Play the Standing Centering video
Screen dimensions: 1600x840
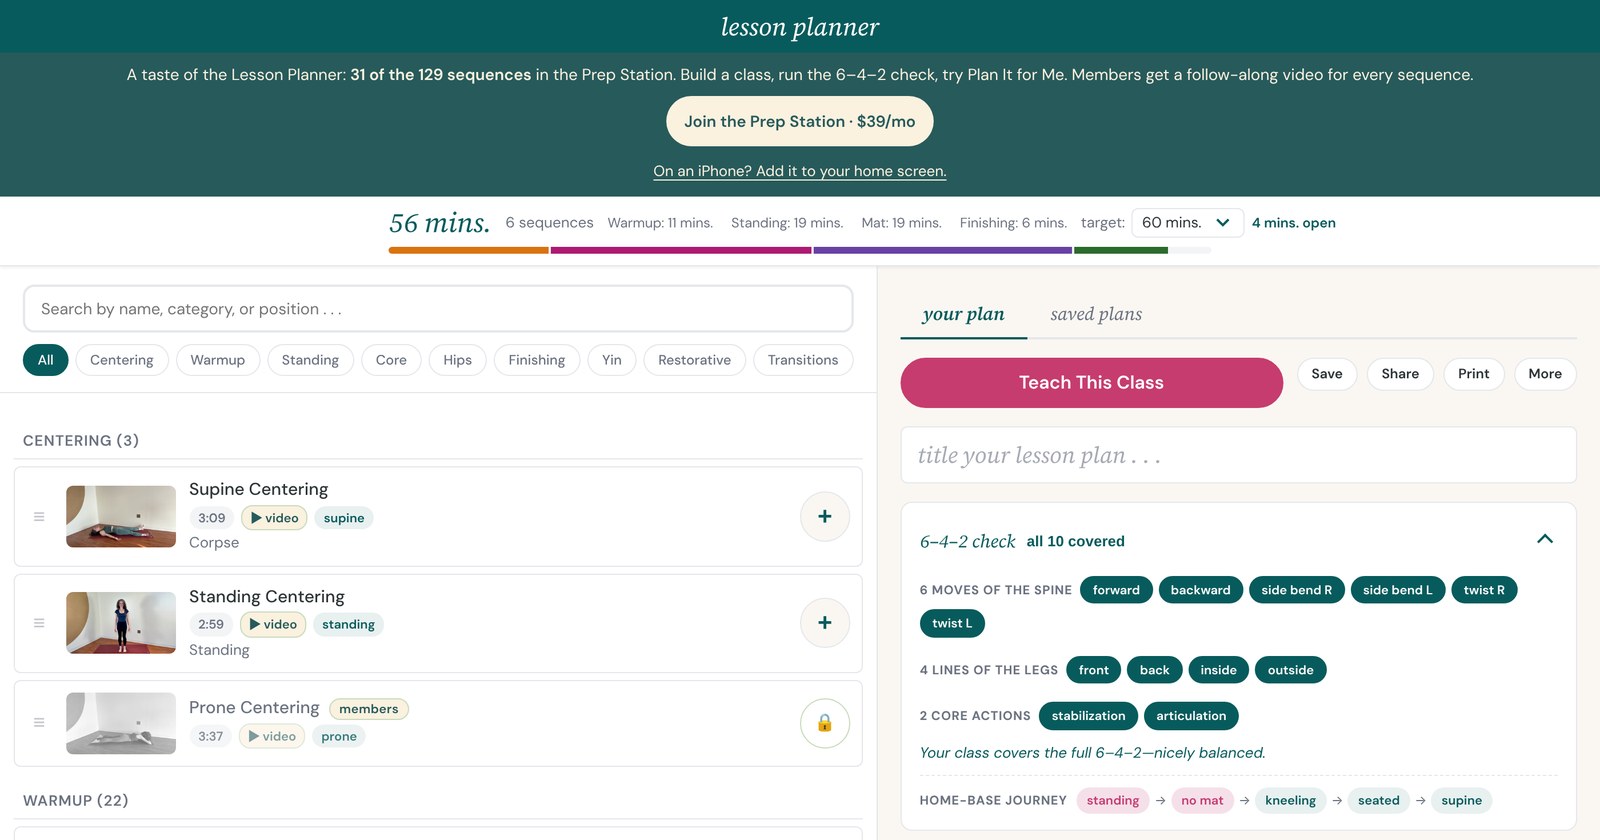272,624
